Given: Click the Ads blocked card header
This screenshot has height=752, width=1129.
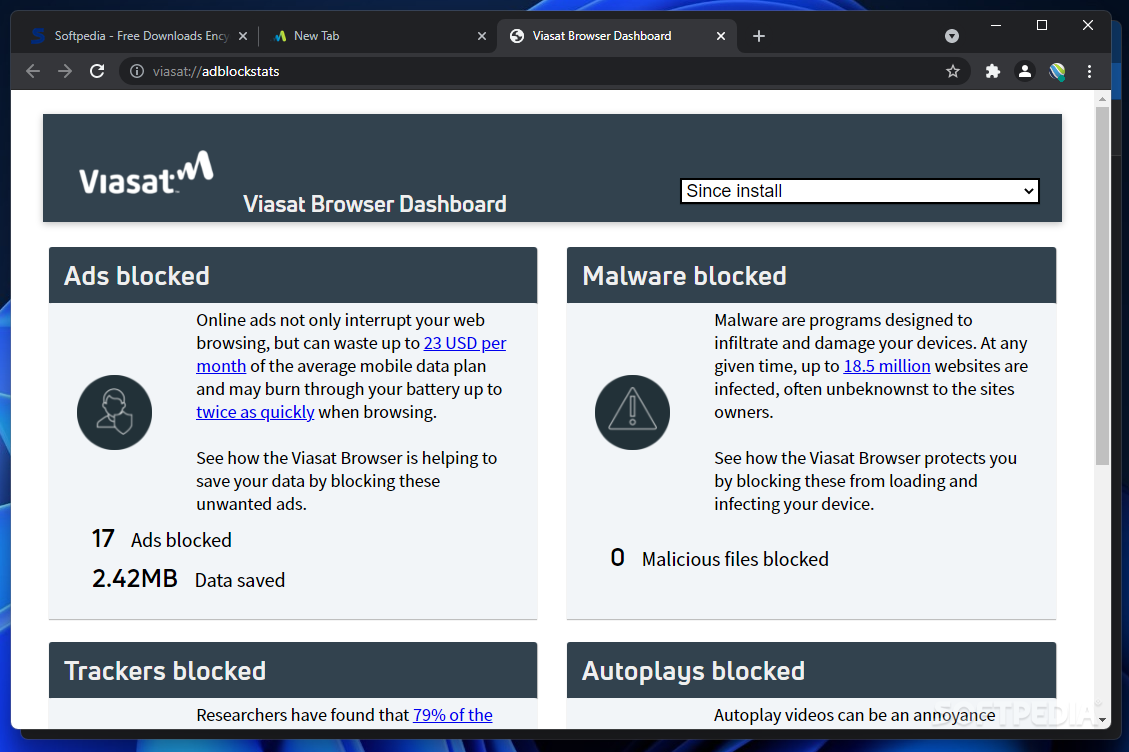Looking at the screenshot, I should (293, 275).
